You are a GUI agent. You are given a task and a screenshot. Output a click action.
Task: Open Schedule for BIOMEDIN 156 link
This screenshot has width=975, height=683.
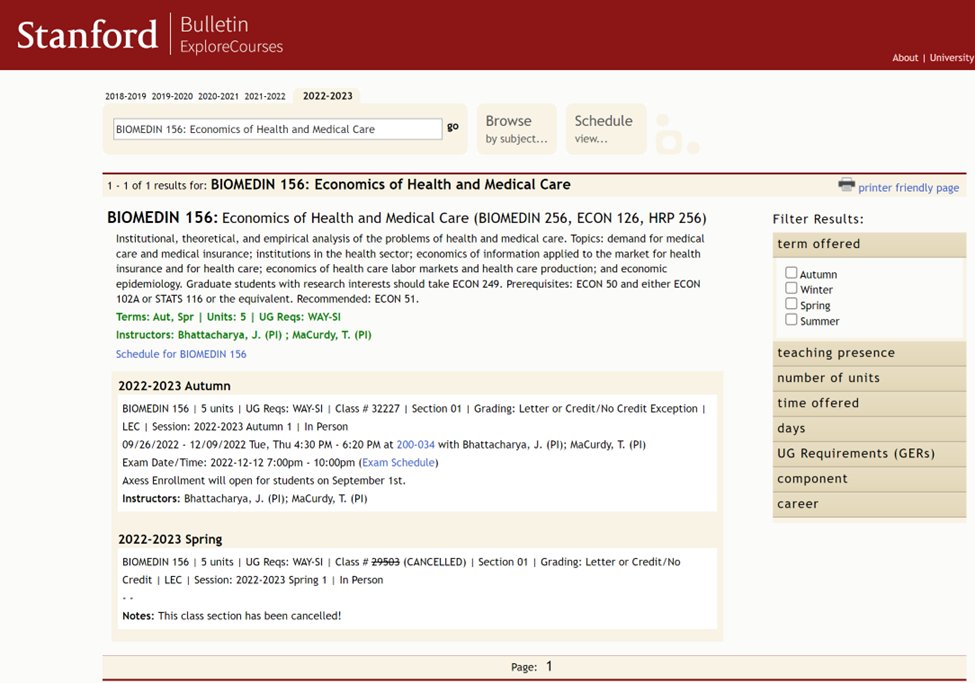tap(181, 354)
